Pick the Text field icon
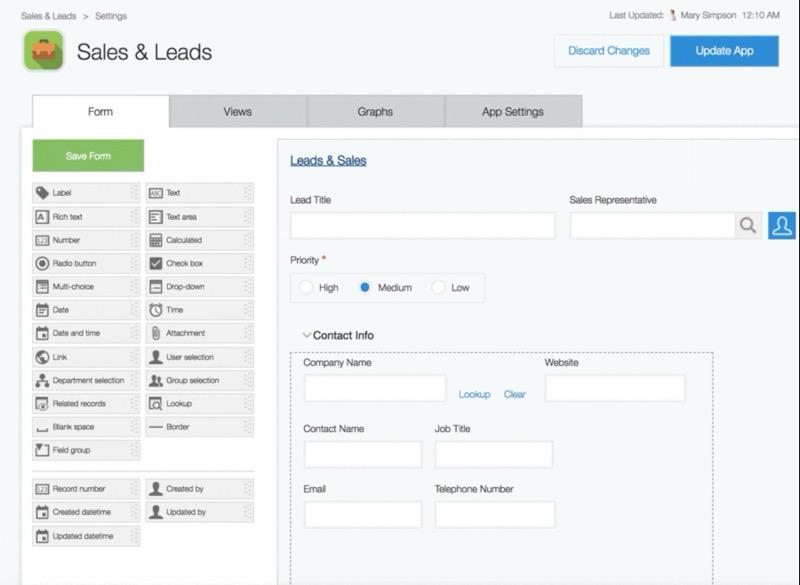This screenshot has width=800, height=585. [x=156, y=193]
